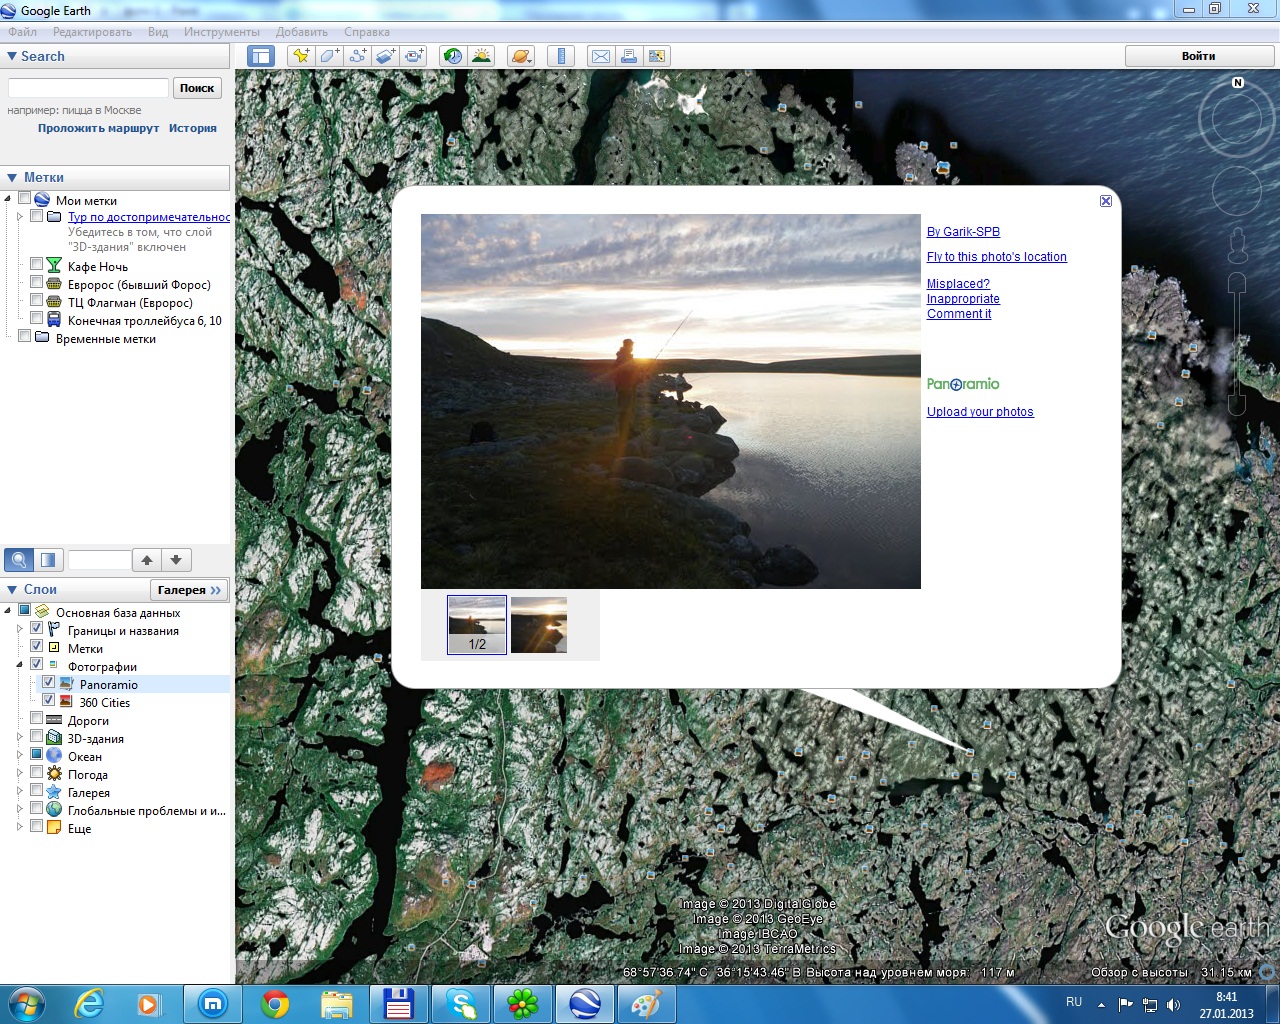Check the Временные метки checkbox
The width and height of the screenshot is (1280, 1024).
(x=25, y=337)
